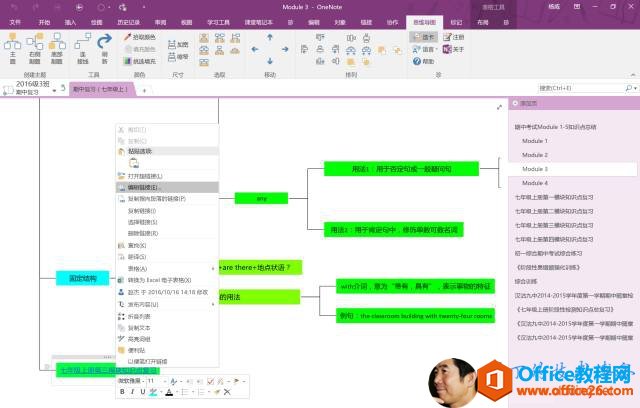
Task: Open the File (文件) ribbon tab
Action: pos(15,22)
